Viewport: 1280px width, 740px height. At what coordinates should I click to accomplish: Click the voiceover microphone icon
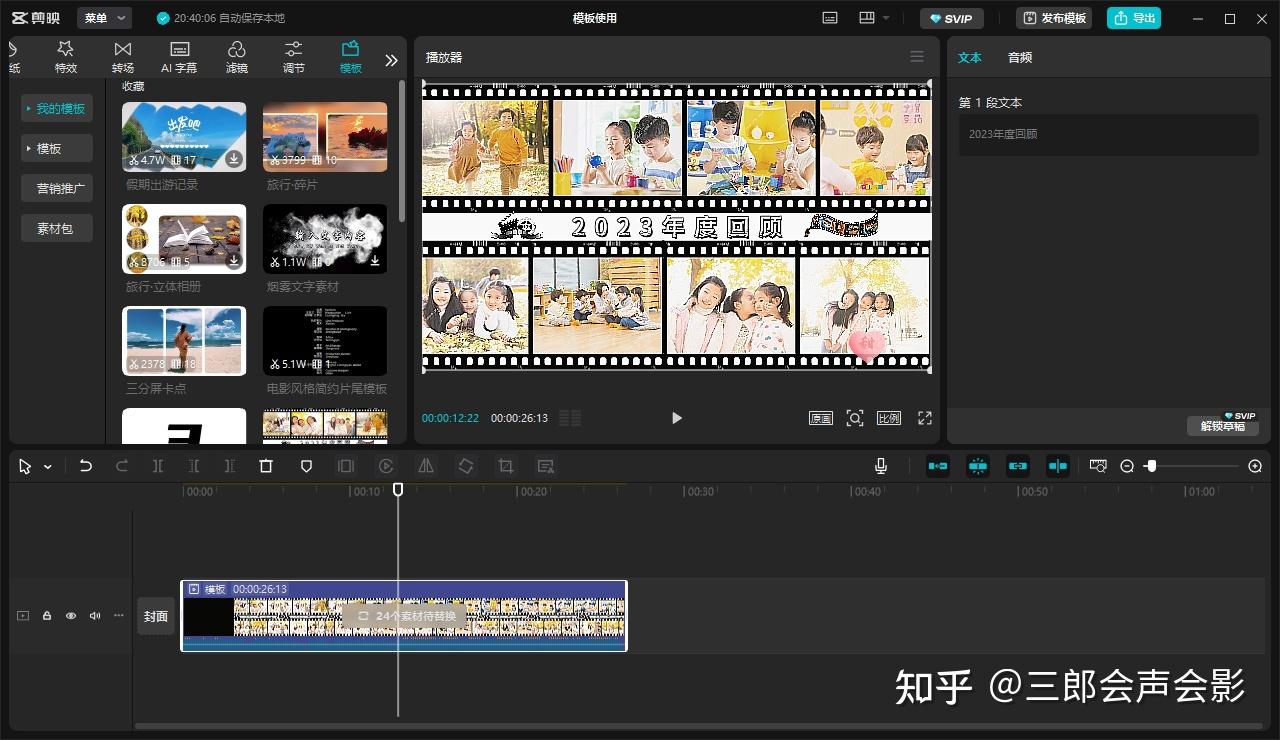(880, 465)
